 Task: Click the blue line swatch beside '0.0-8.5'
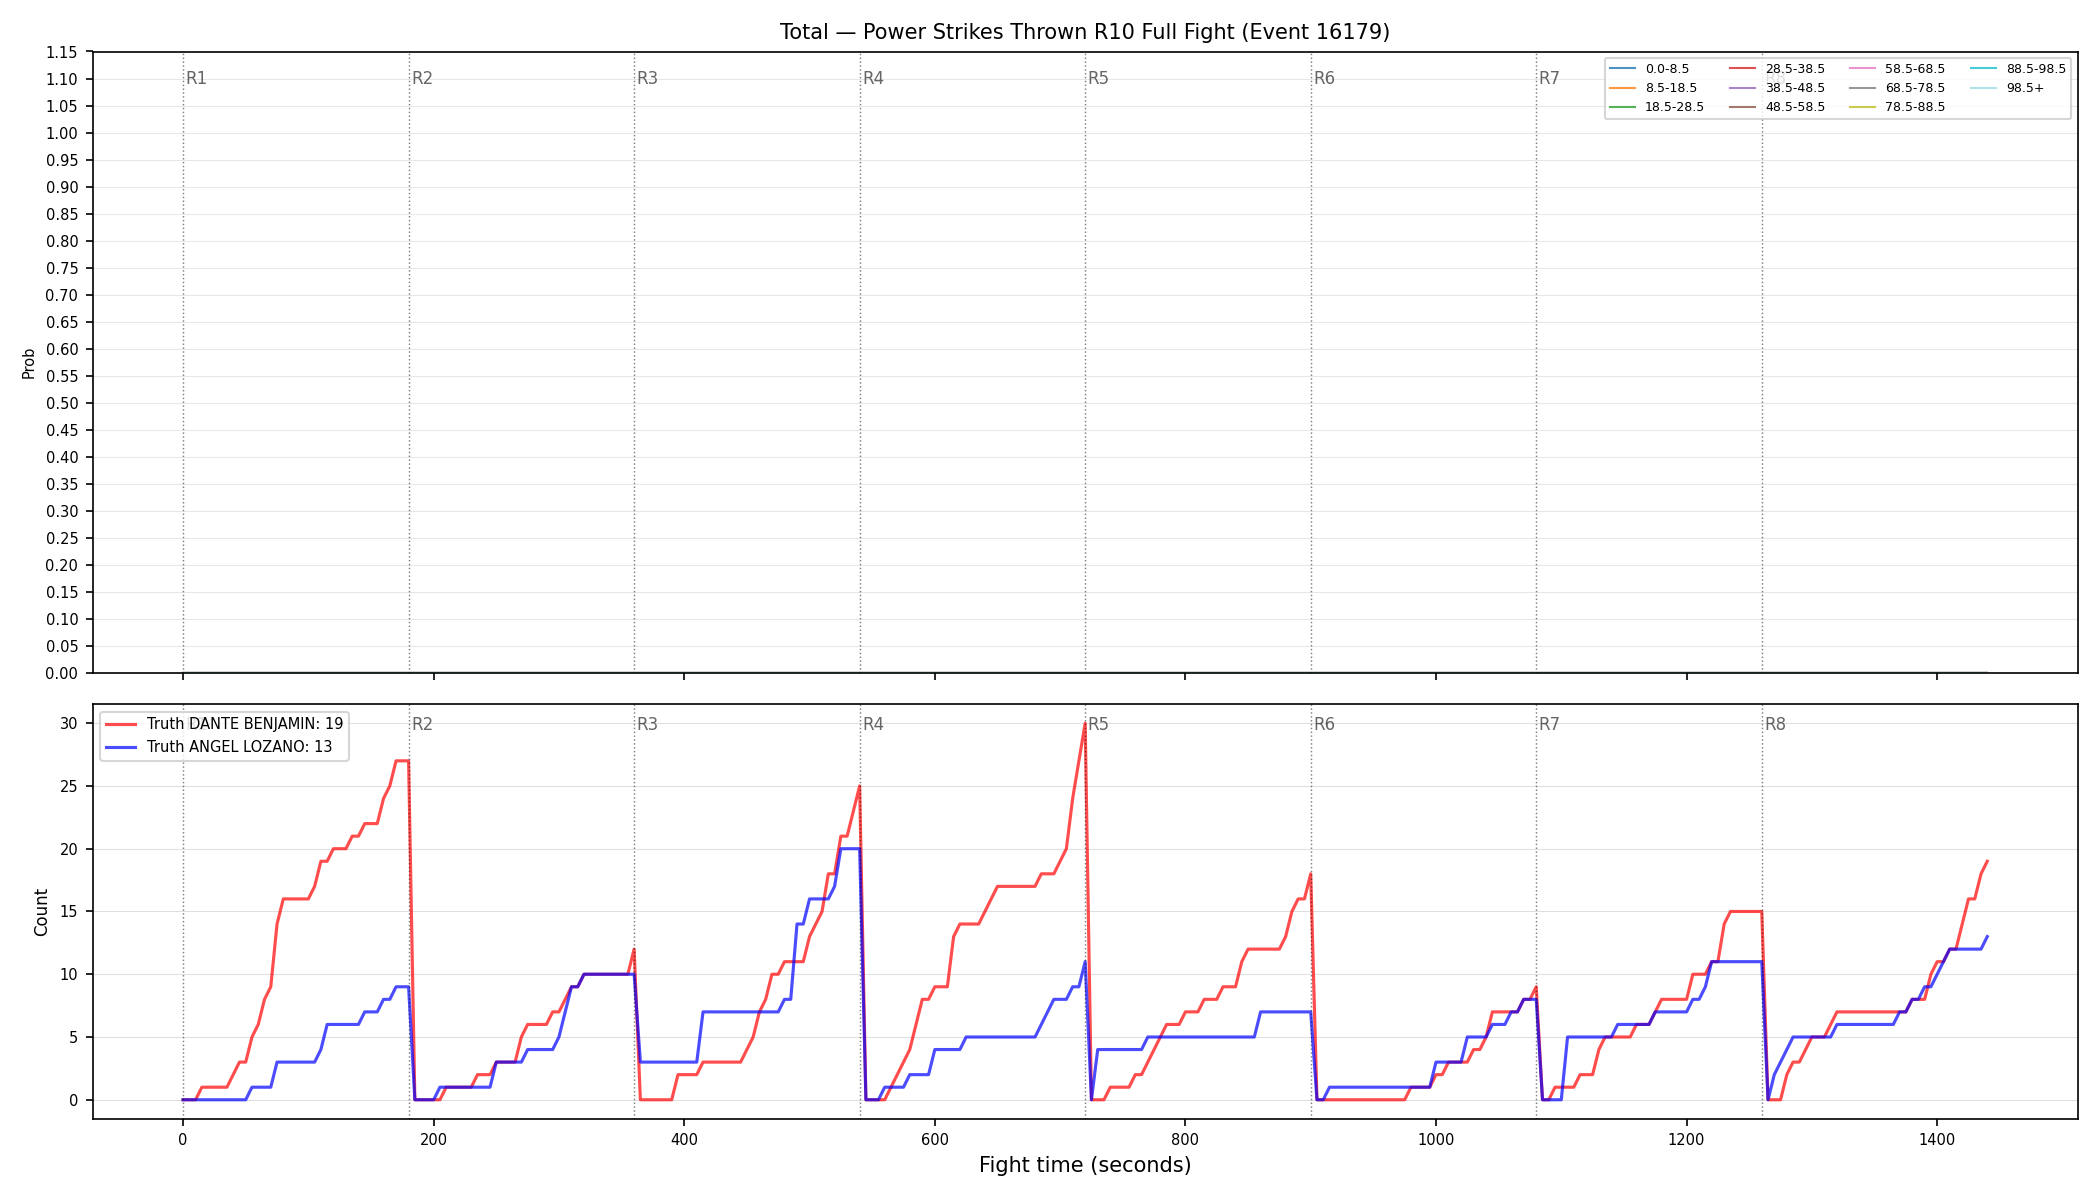point(1623,69)
